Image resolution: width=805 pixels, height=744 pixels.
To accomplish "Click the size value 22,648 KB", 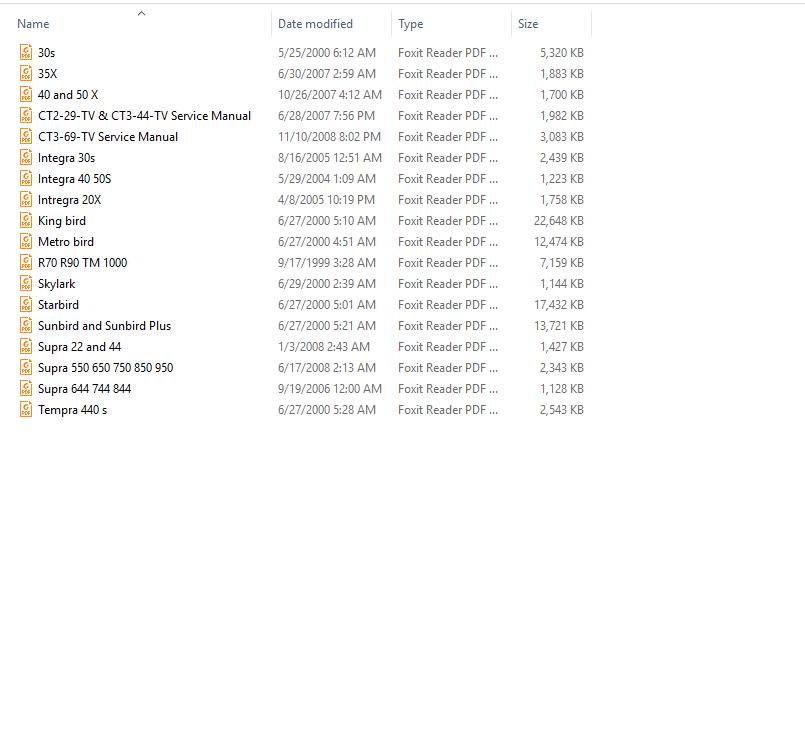I will point(559,221).
